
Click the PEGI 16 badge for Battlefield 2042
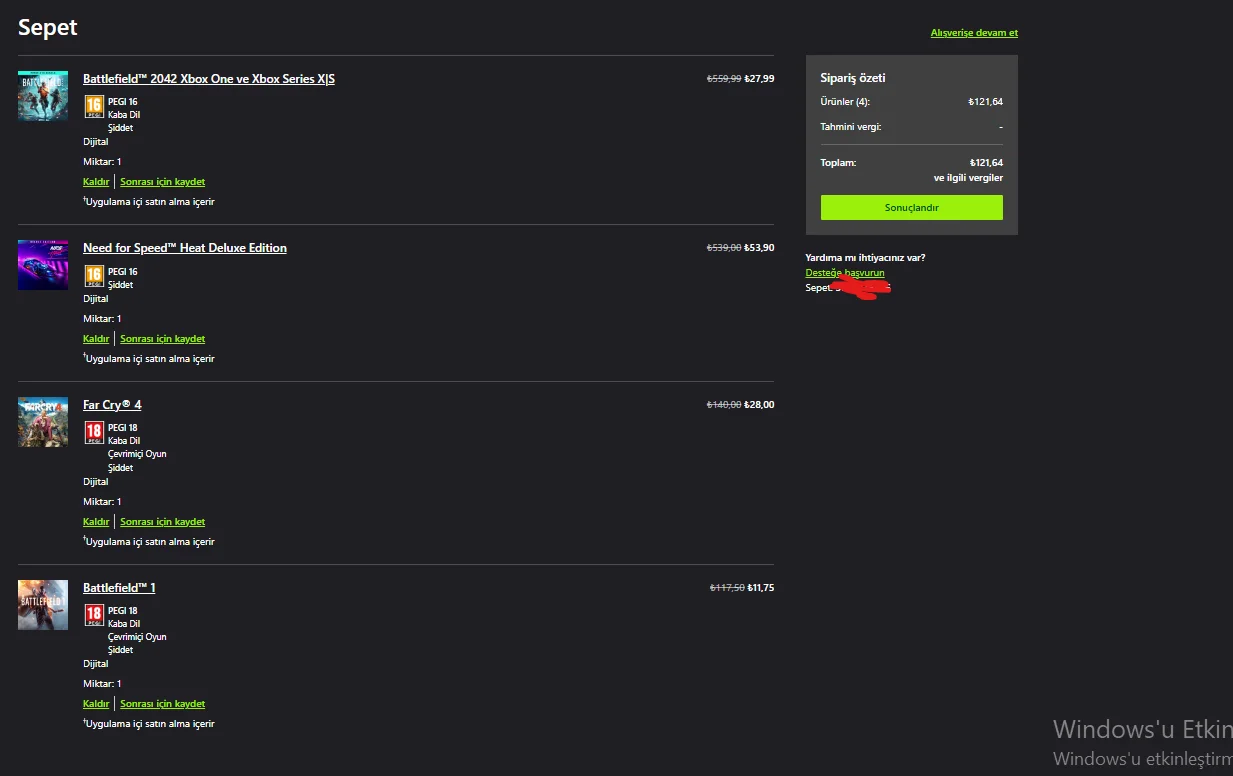(x=94, y=106)
